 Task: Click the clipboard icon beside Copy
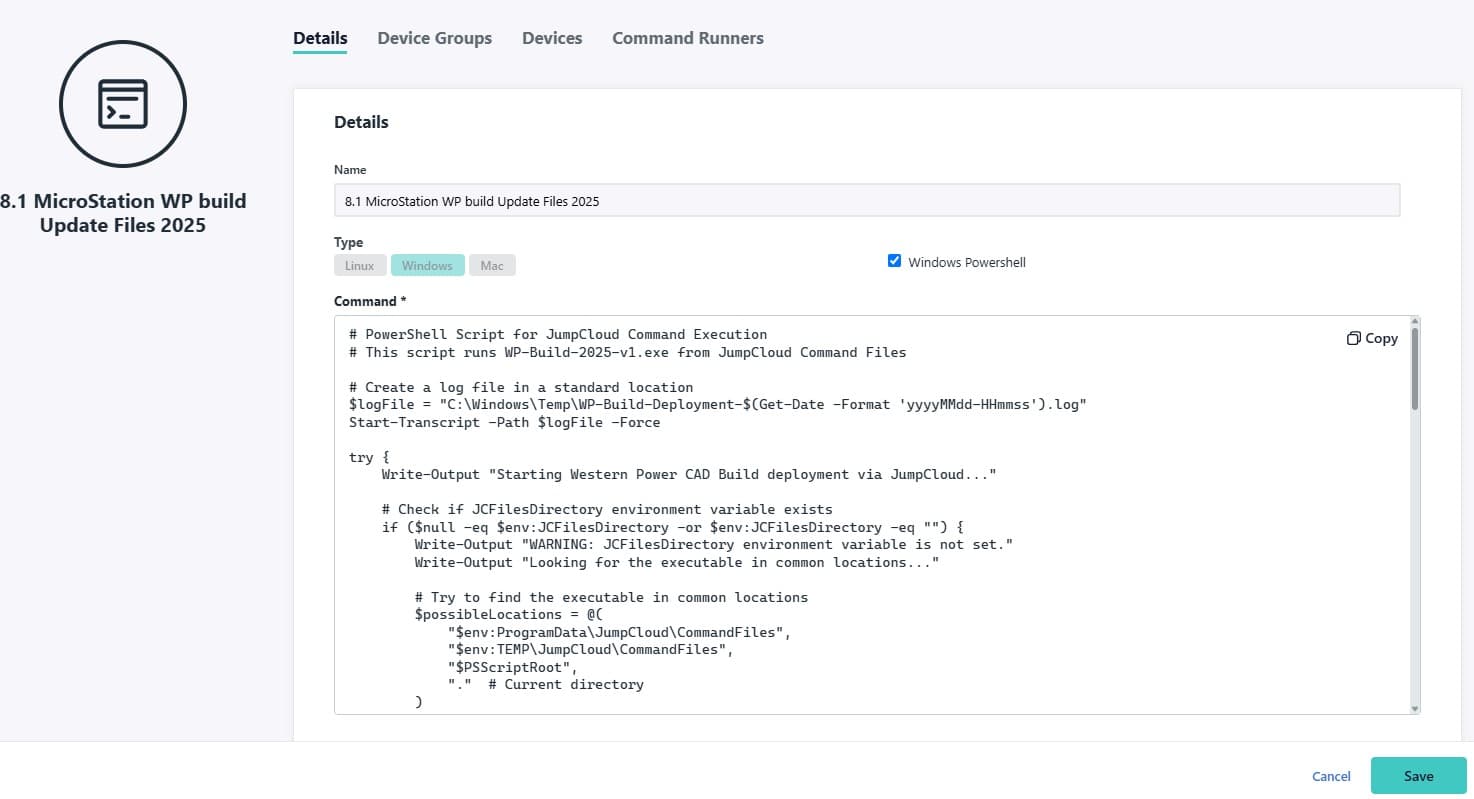click(1353, 338)
